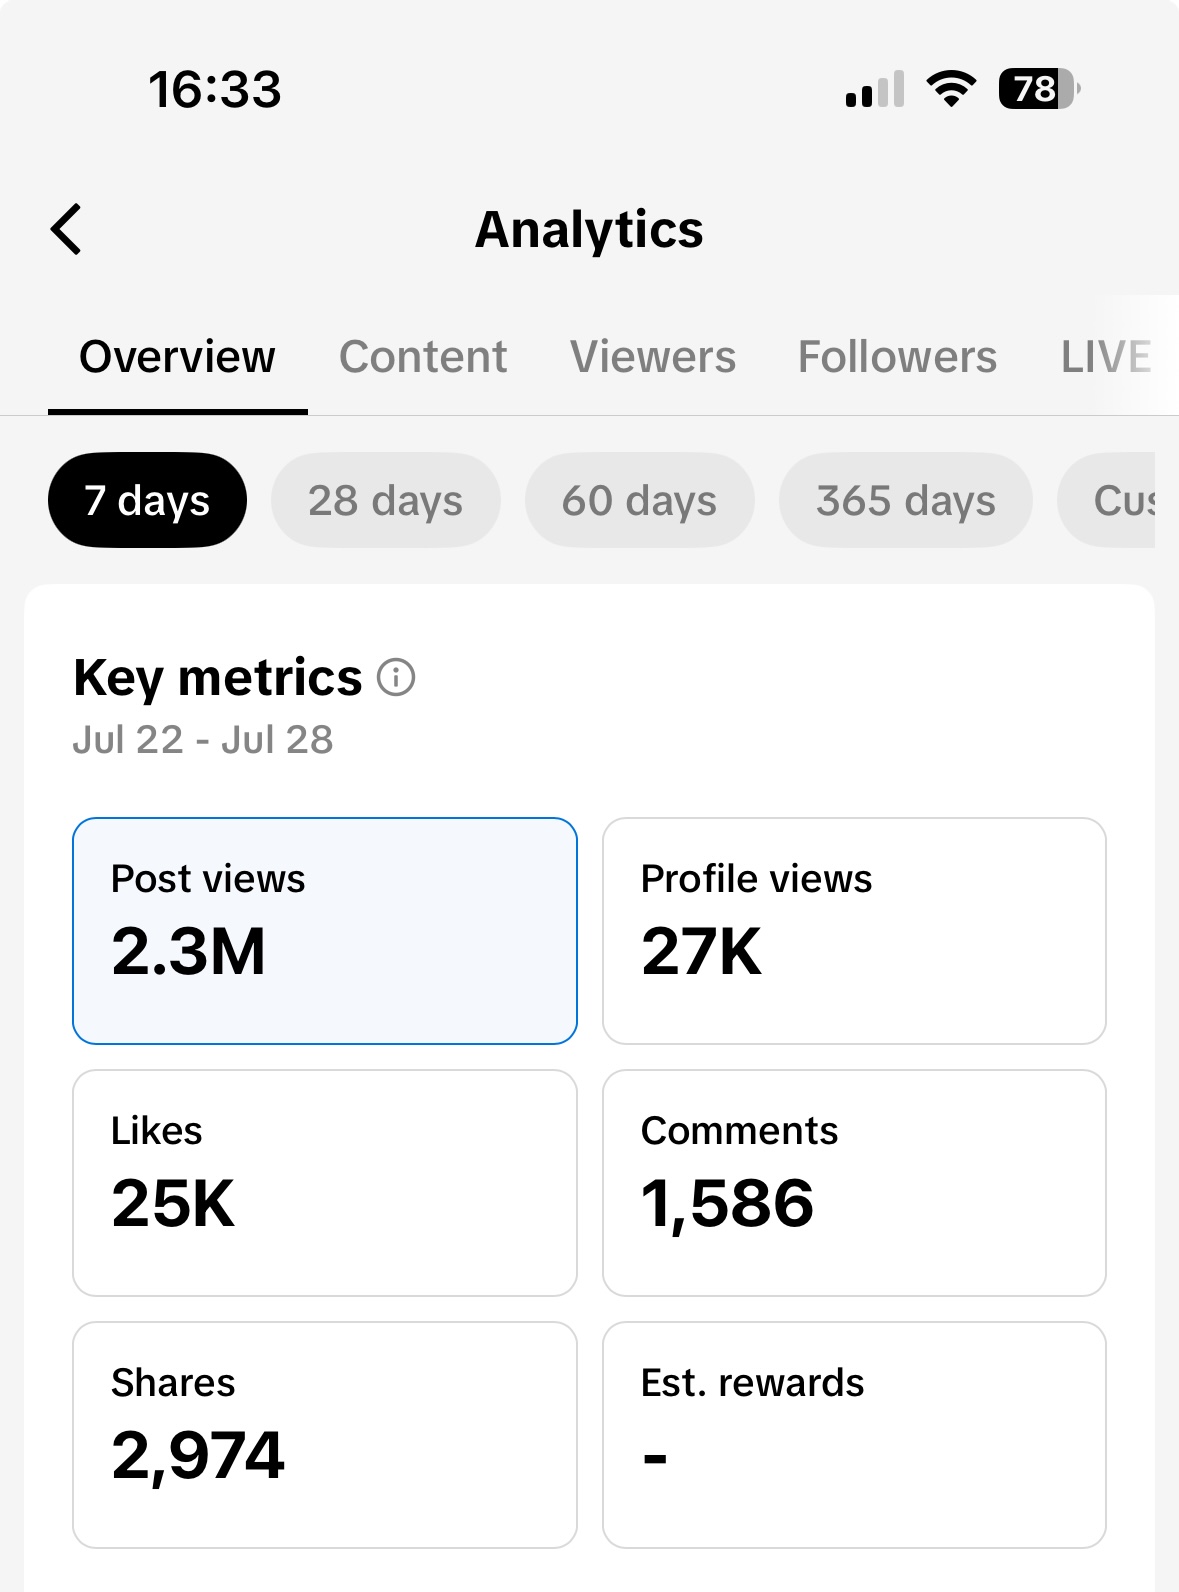Tap the battery level indicator
Viewport: 1179px width, 1592px height.
tap(1039, 89)
